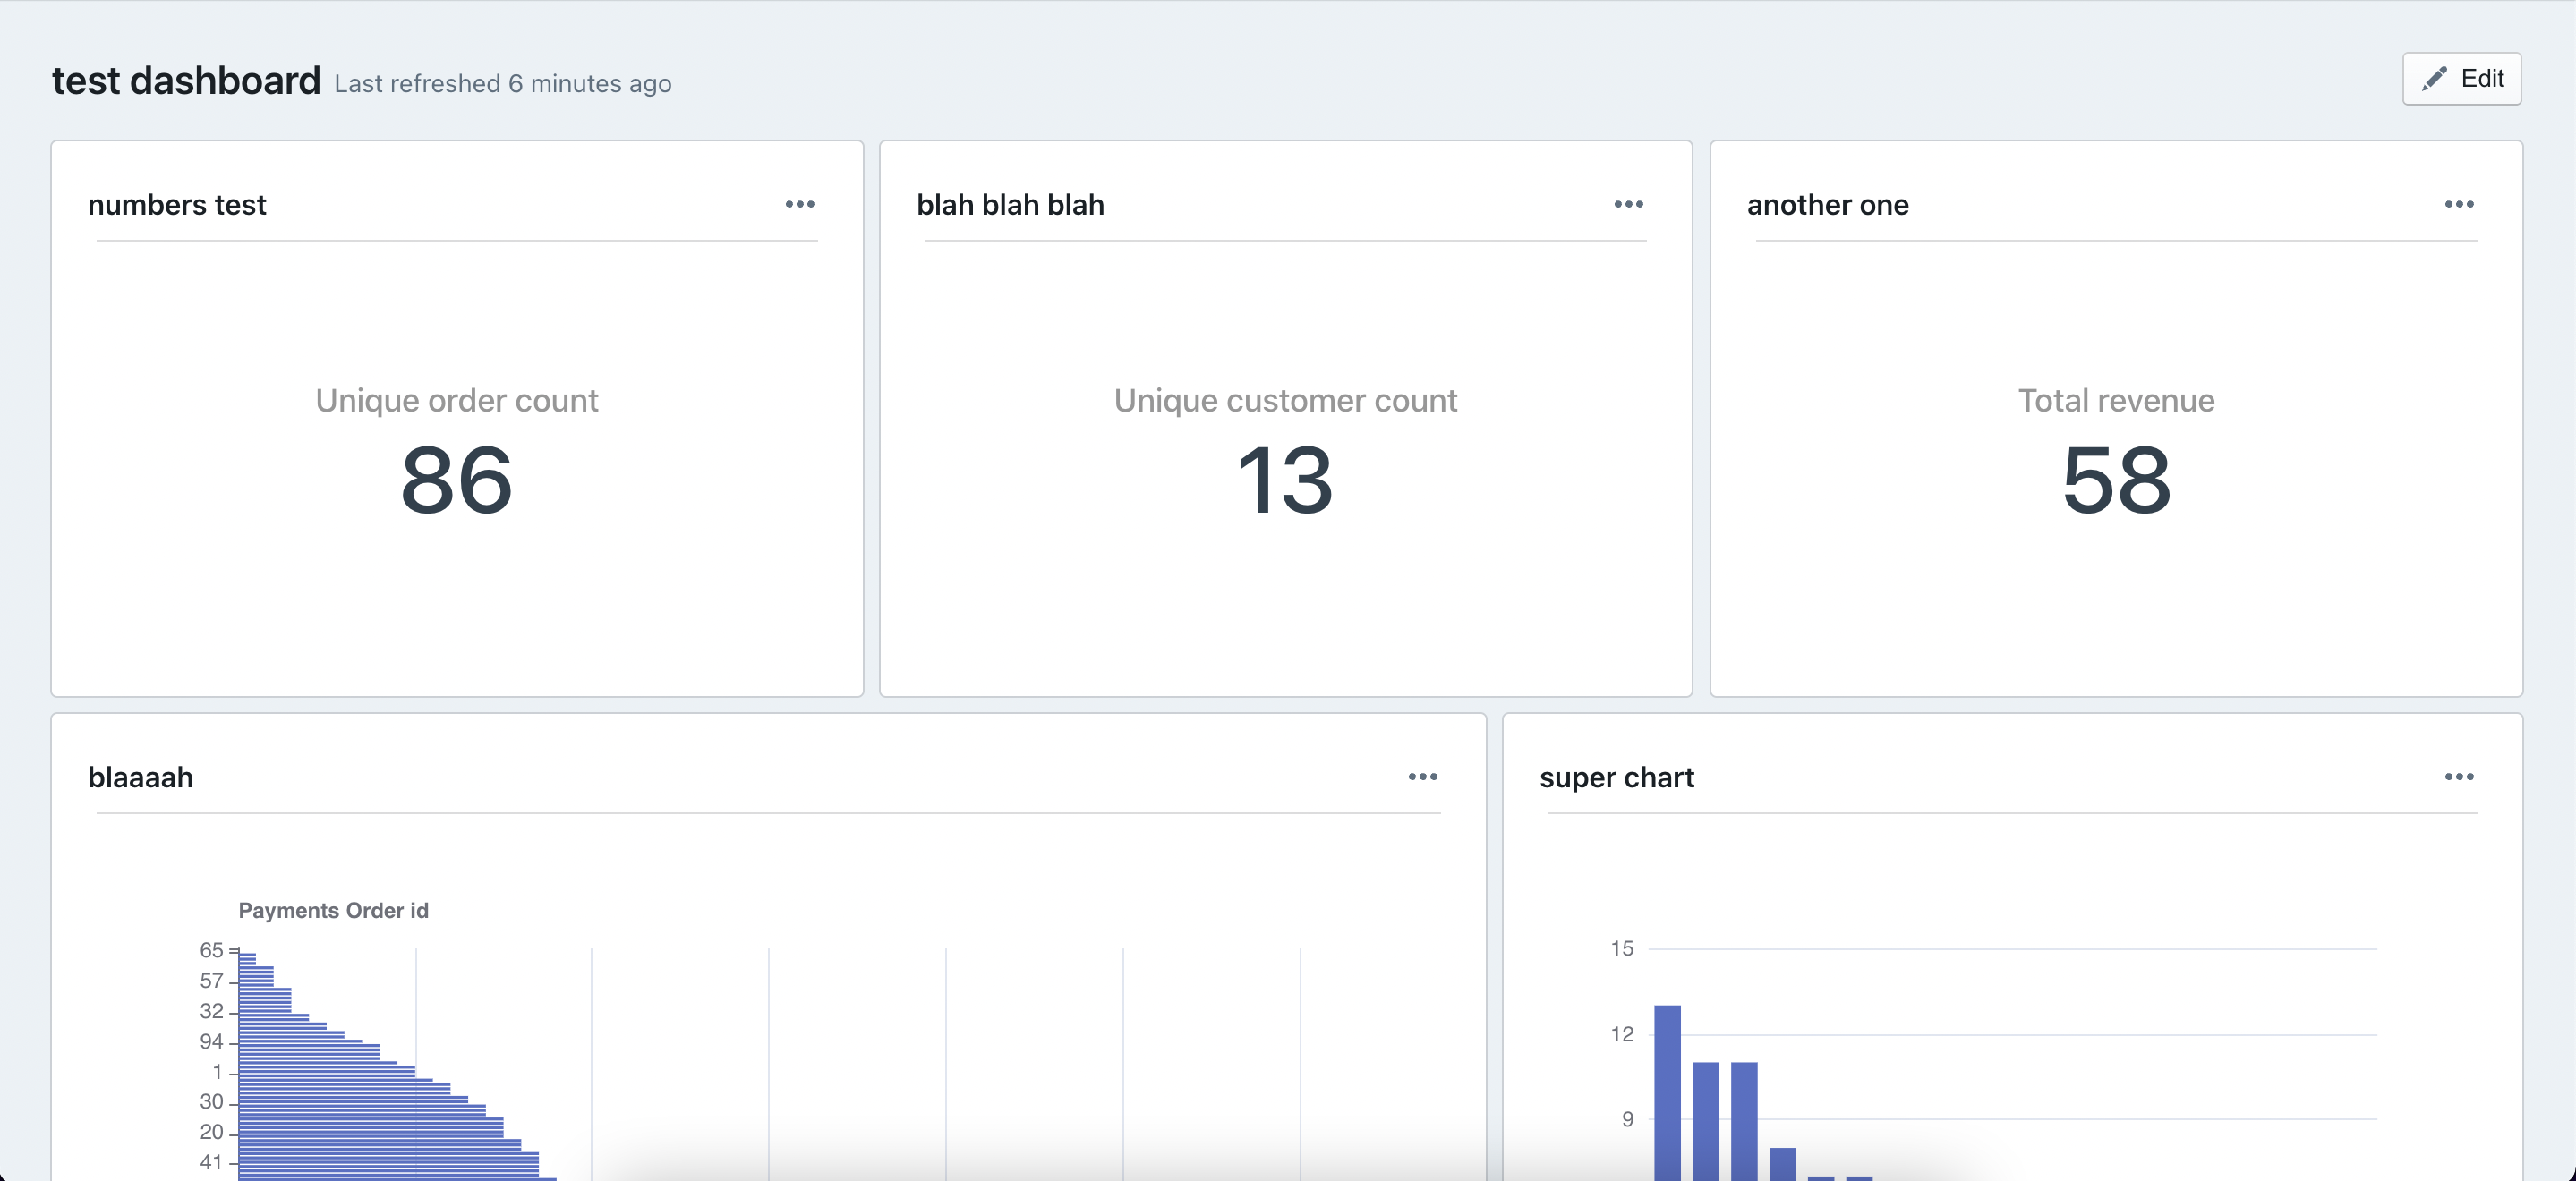Click the pencil icon in the Edit button
Viewport: 2576px width, 1181px height.
point(2434,78)
